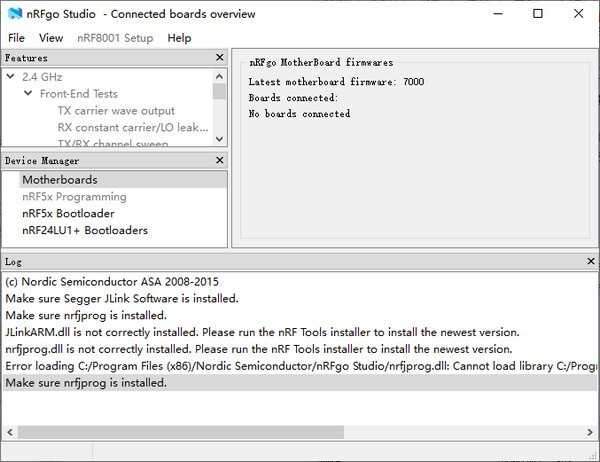Click the 'Latest motherboard firmware: 7000' text
Image resolution: width=600 pixels, height=462 pixels.
pyautogui.click(x=336, y=82)
